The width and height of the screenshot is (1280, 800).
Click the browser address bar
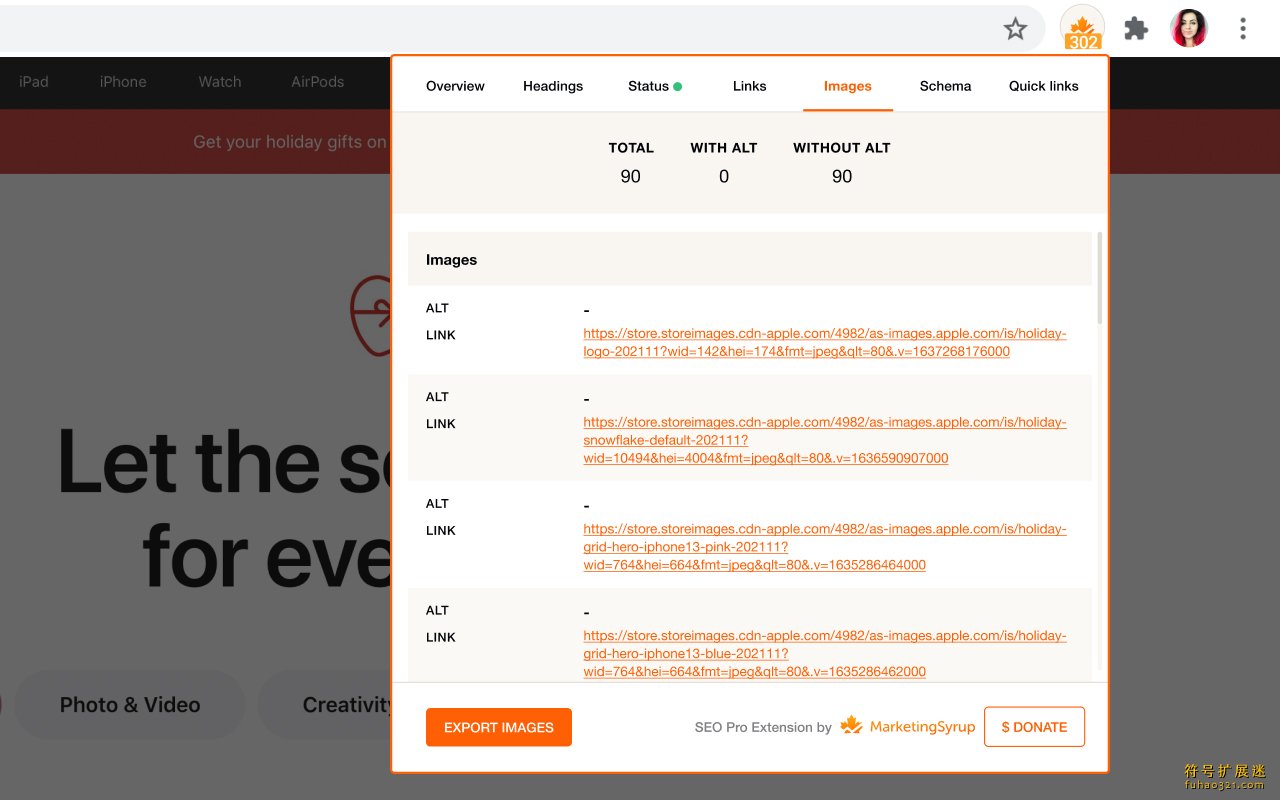pos(520,29)
